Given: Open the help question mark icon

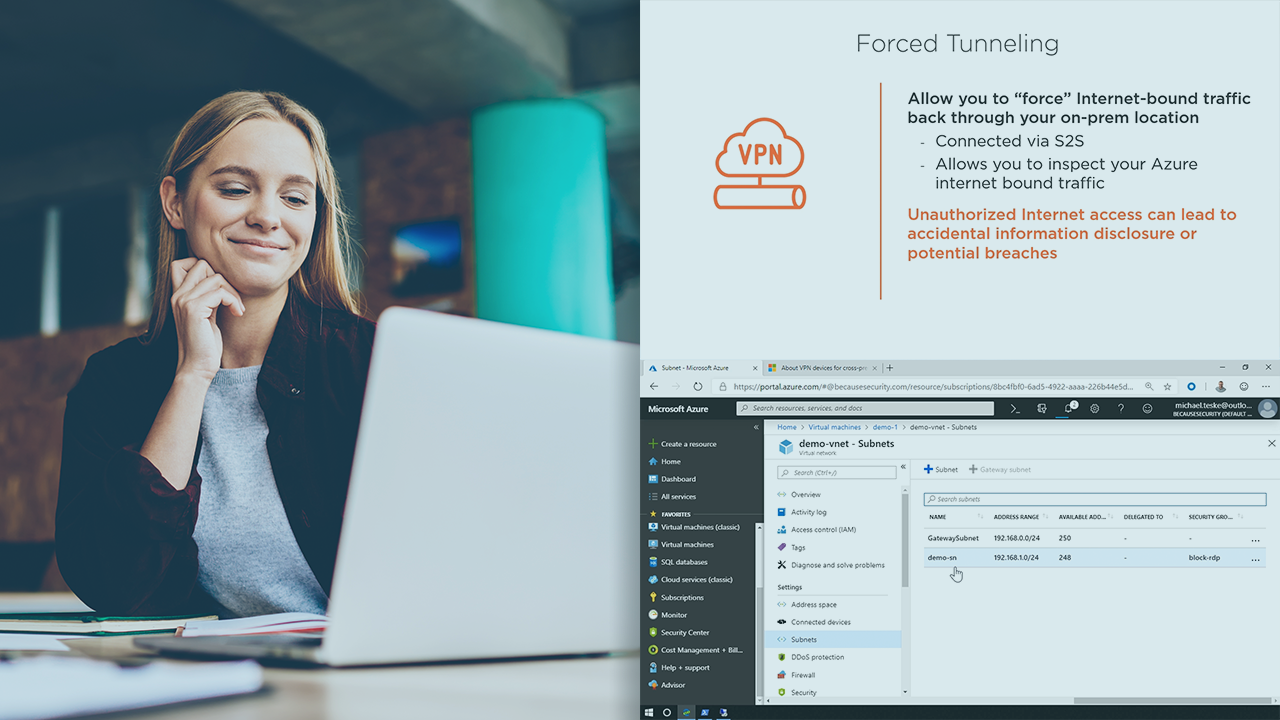Looking at the screenshot, I should (x=1121, y=408).
